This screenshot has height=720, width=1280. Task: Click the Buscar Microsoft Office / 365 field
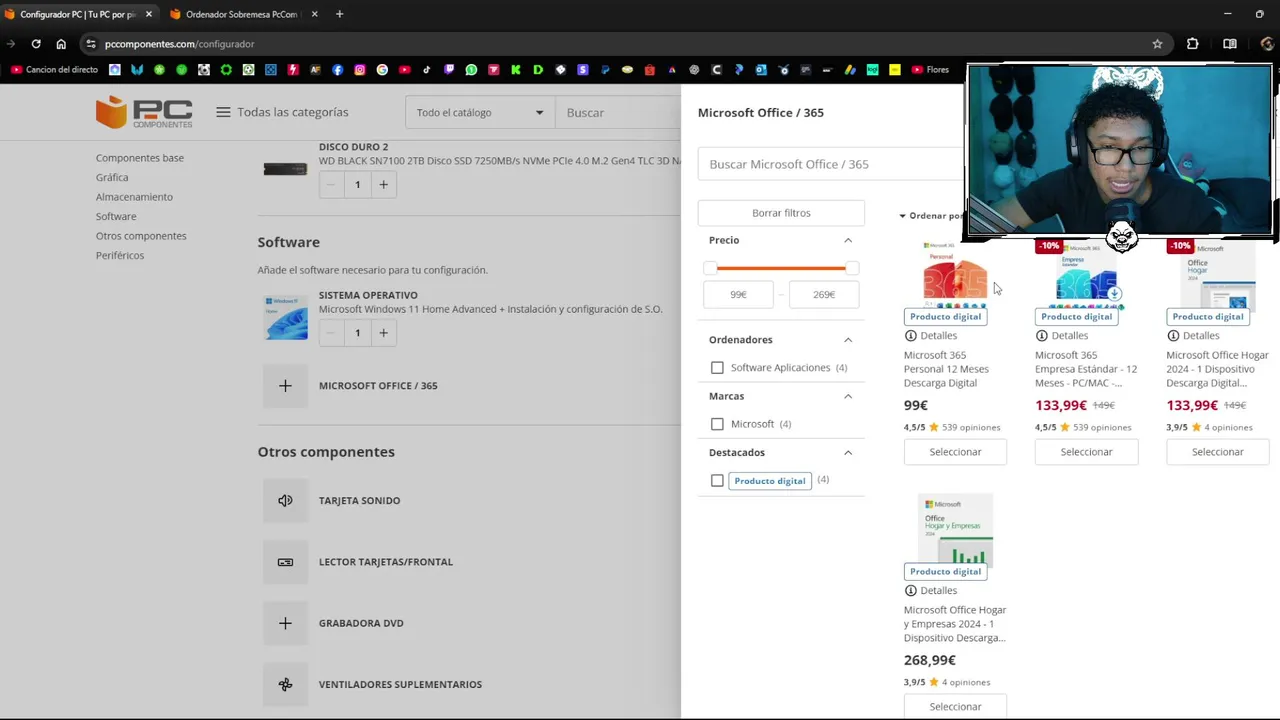point(830,164)
